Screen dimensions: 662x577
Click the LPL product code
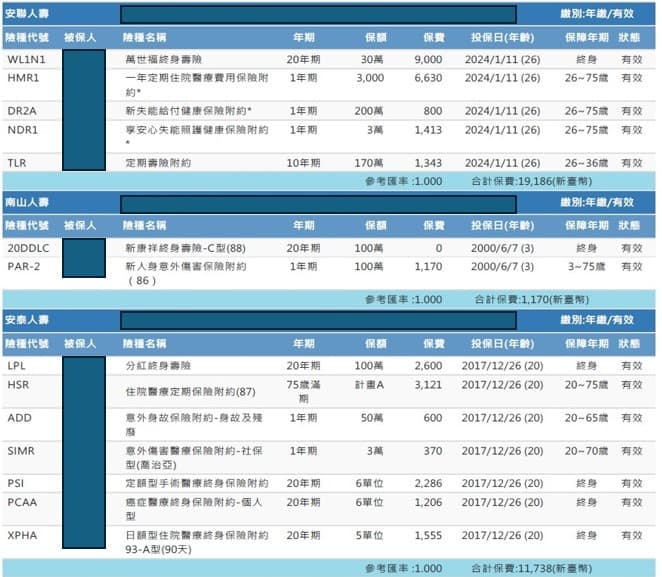[16, 366]
